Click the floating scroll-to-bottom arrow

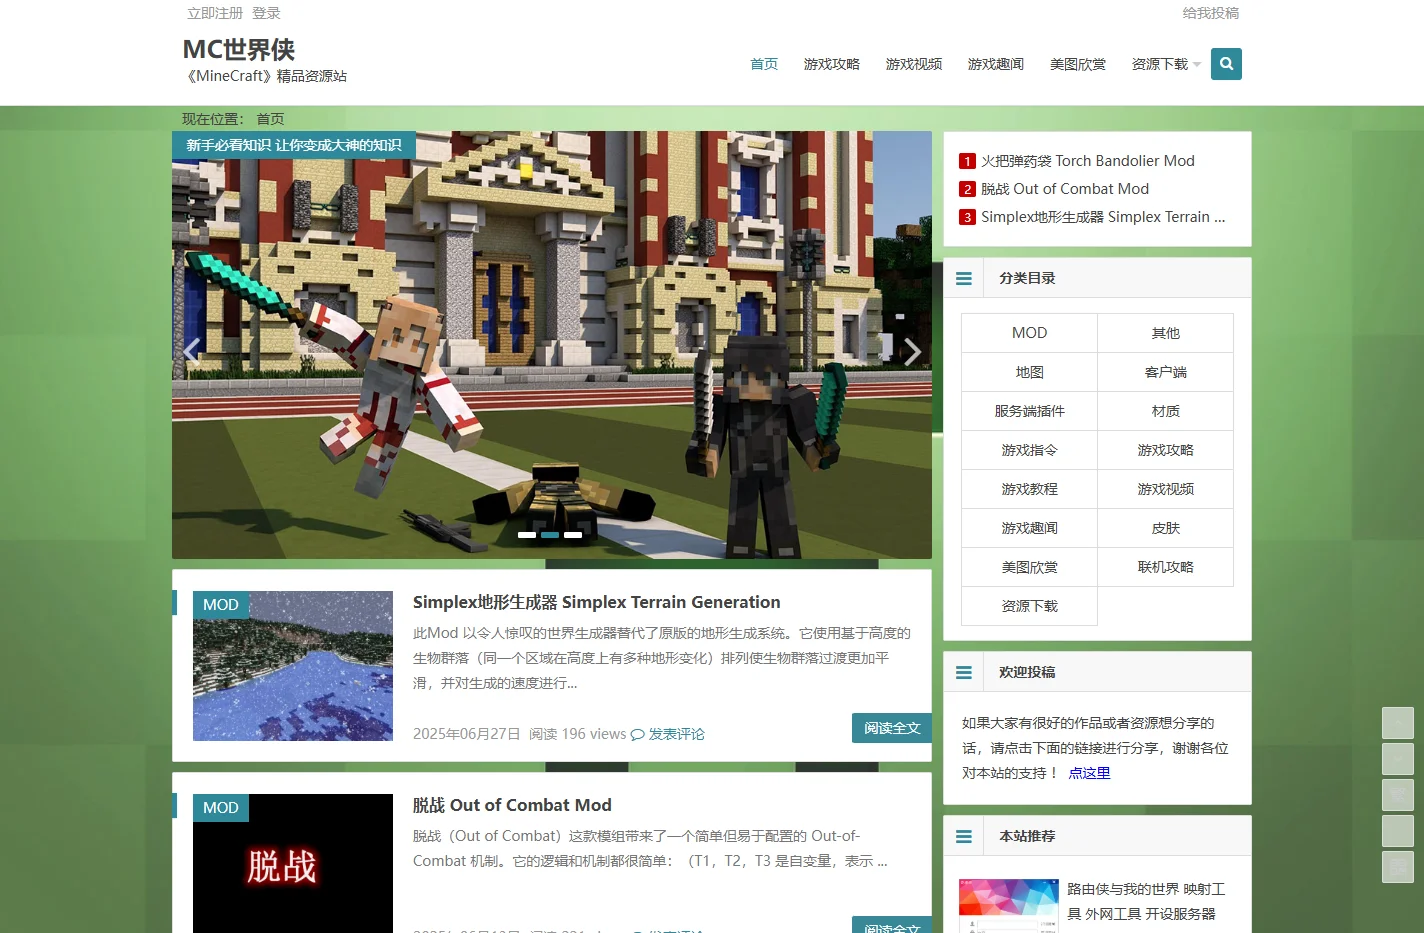[x=1397, y=759]
